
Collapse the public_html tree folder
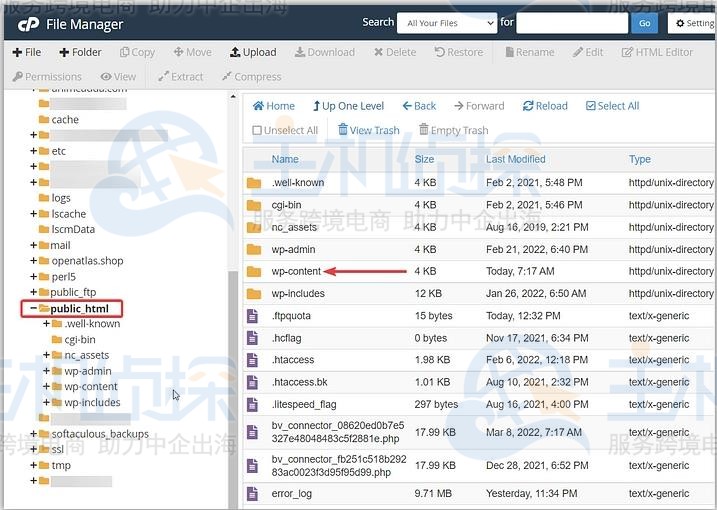click(x=33, y=309)
